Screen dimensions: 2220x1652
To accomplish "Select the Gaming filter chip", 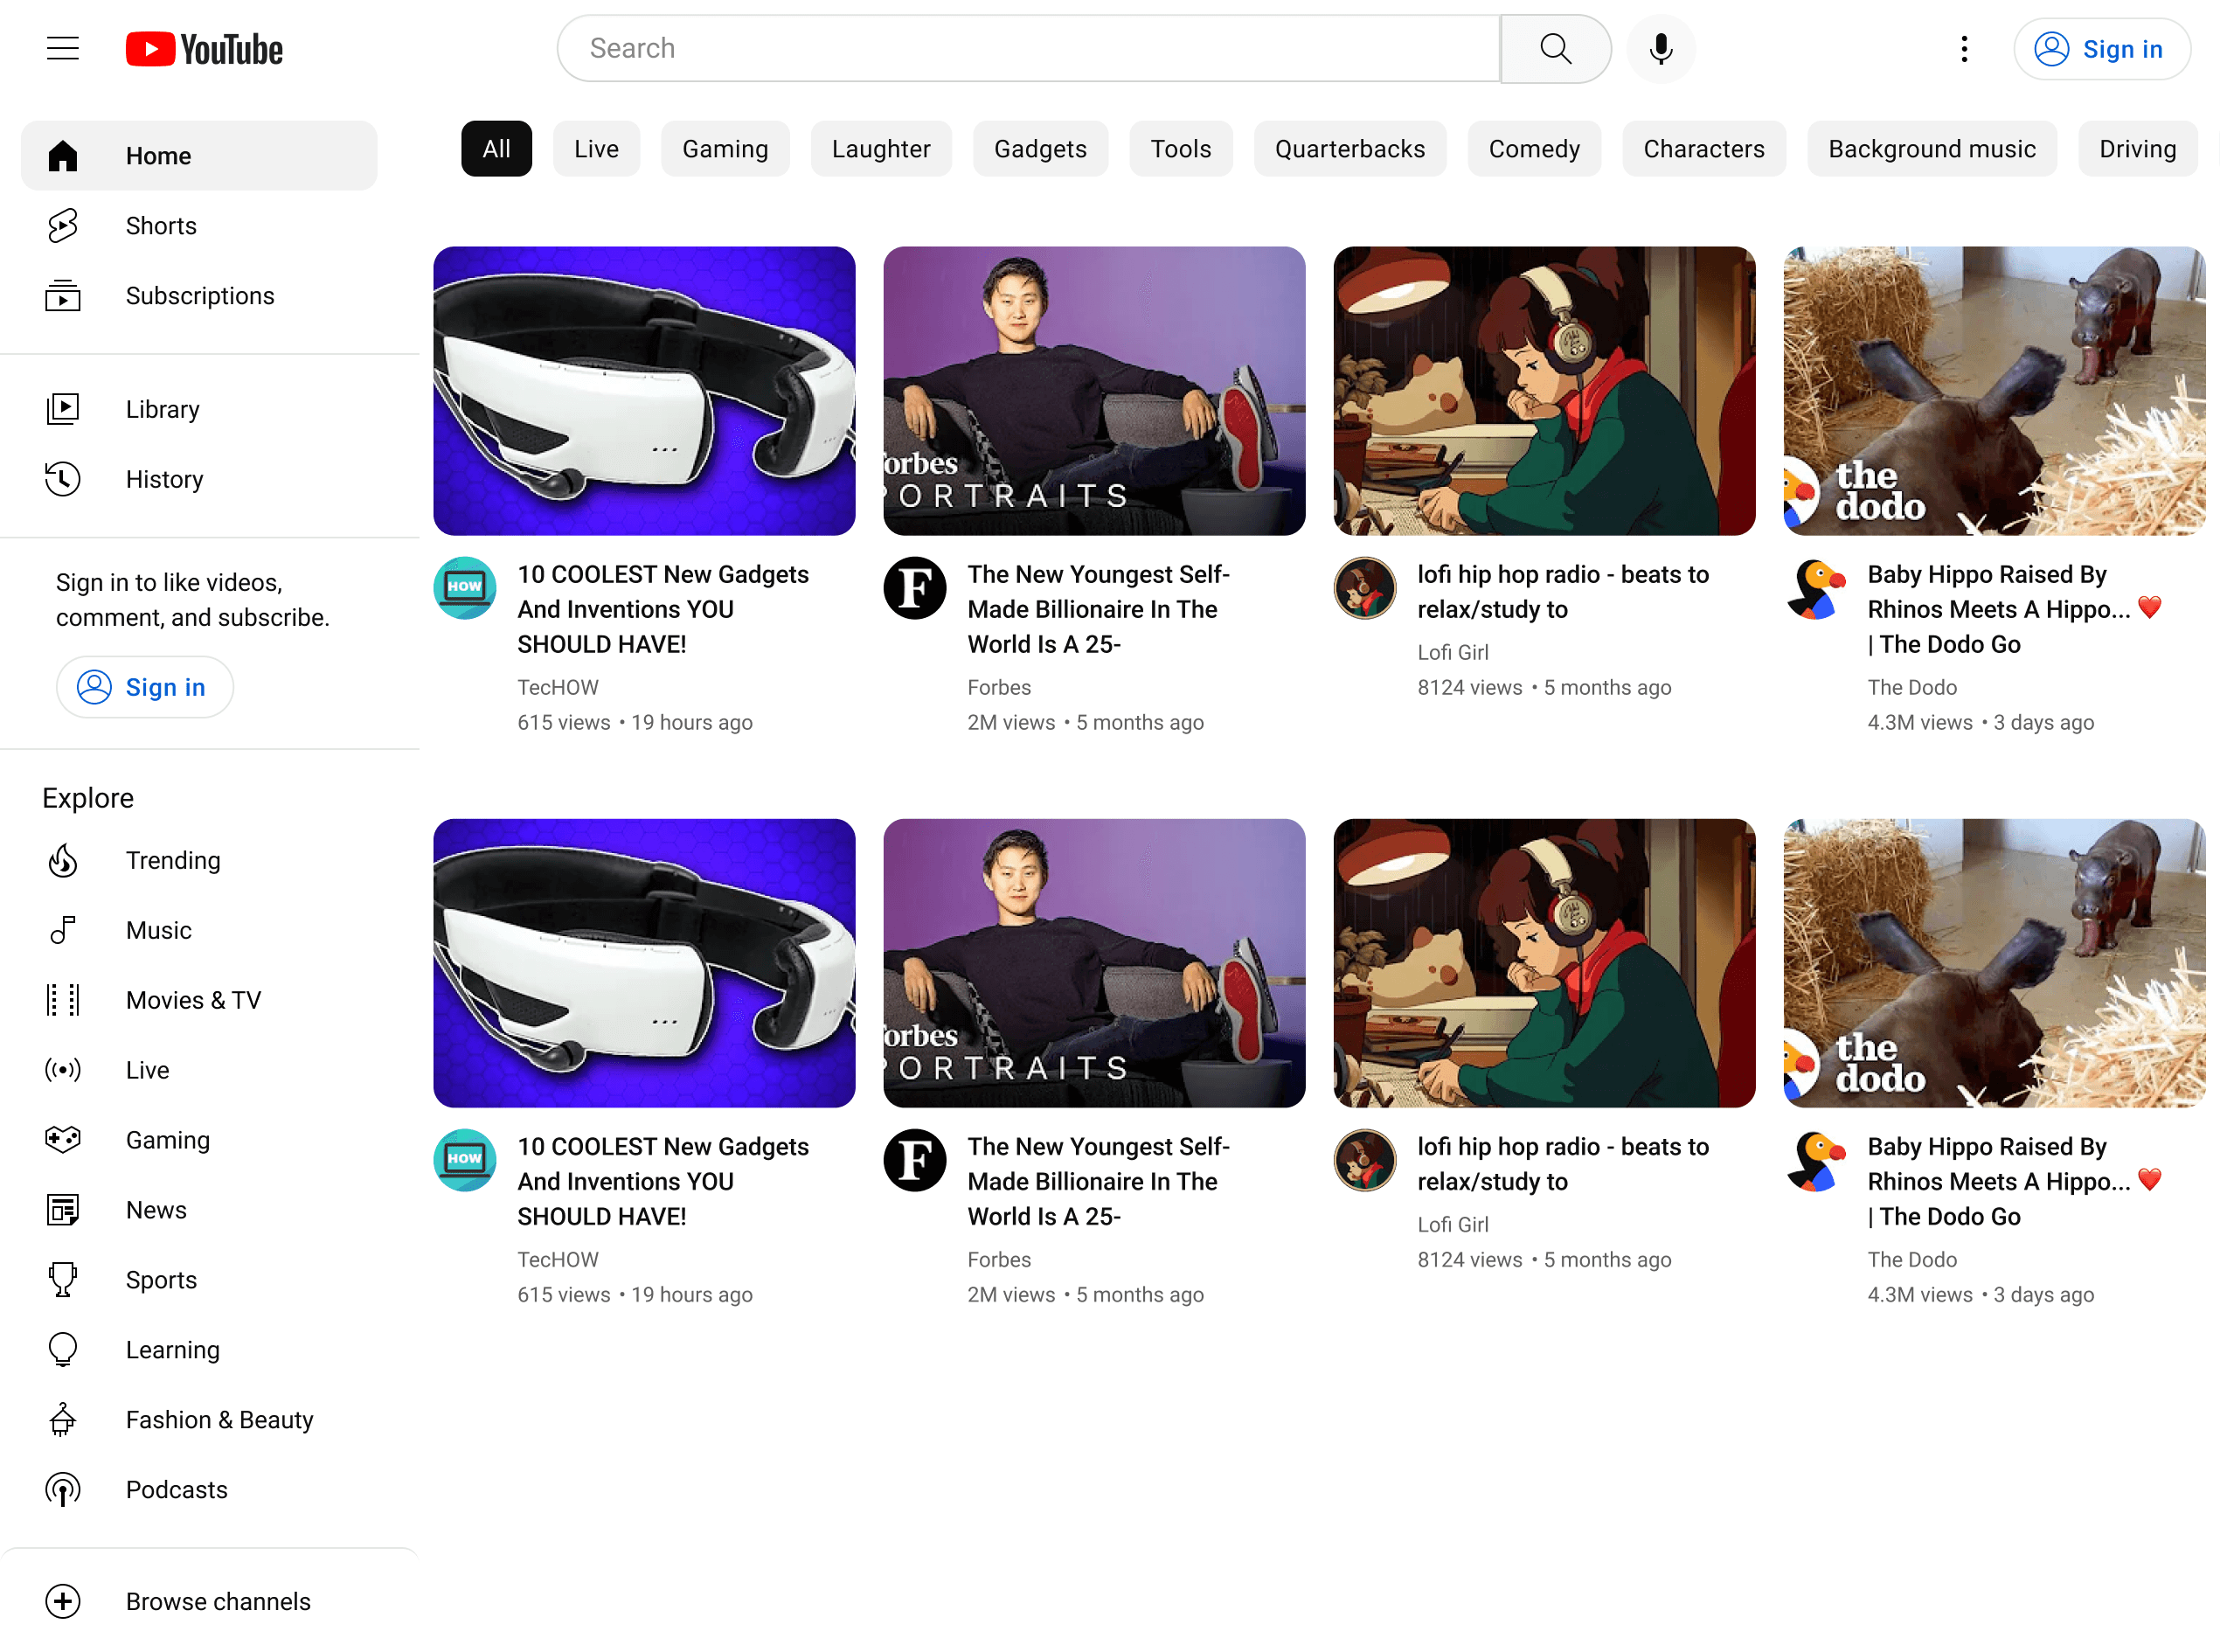I will point(725,149).
